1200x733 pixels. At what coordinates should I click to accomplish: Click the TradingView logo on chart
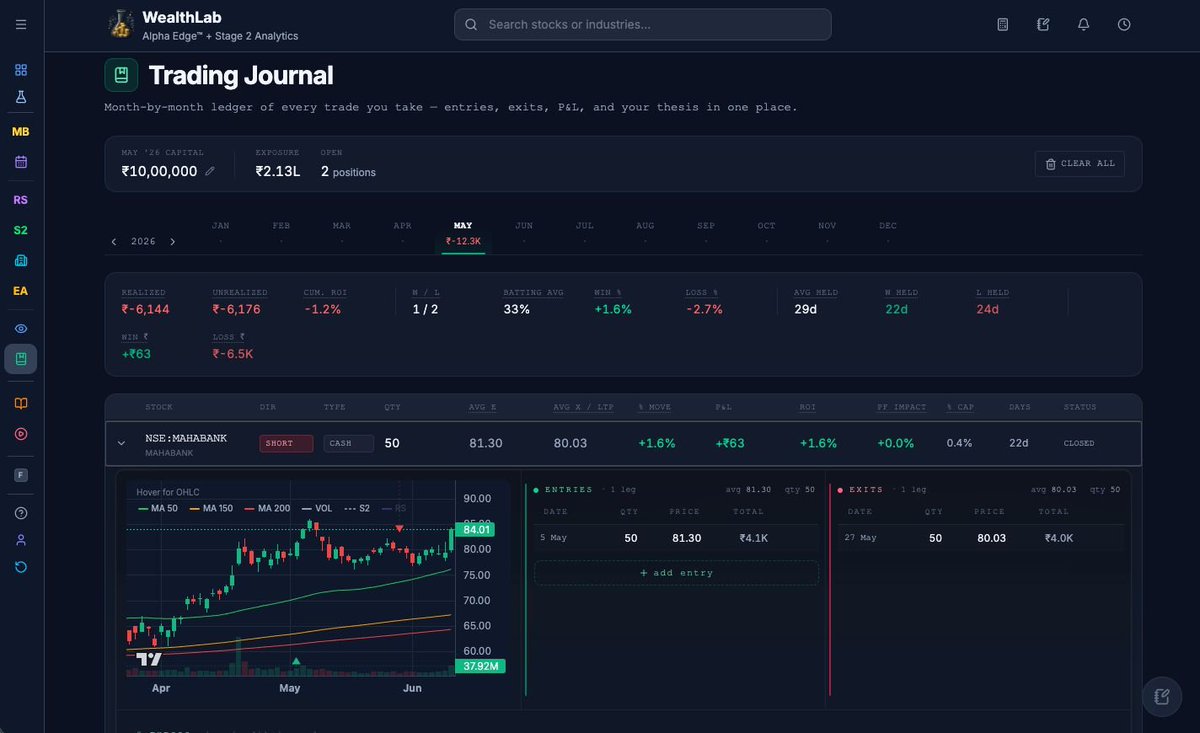click(x=149, y=660)
